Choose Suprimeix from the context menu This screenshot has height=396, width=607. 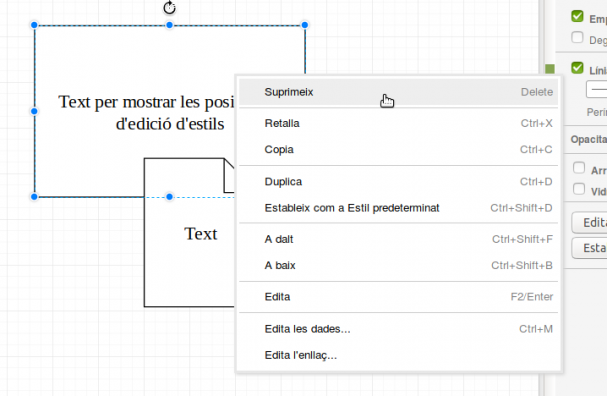[x=398, y=92]
